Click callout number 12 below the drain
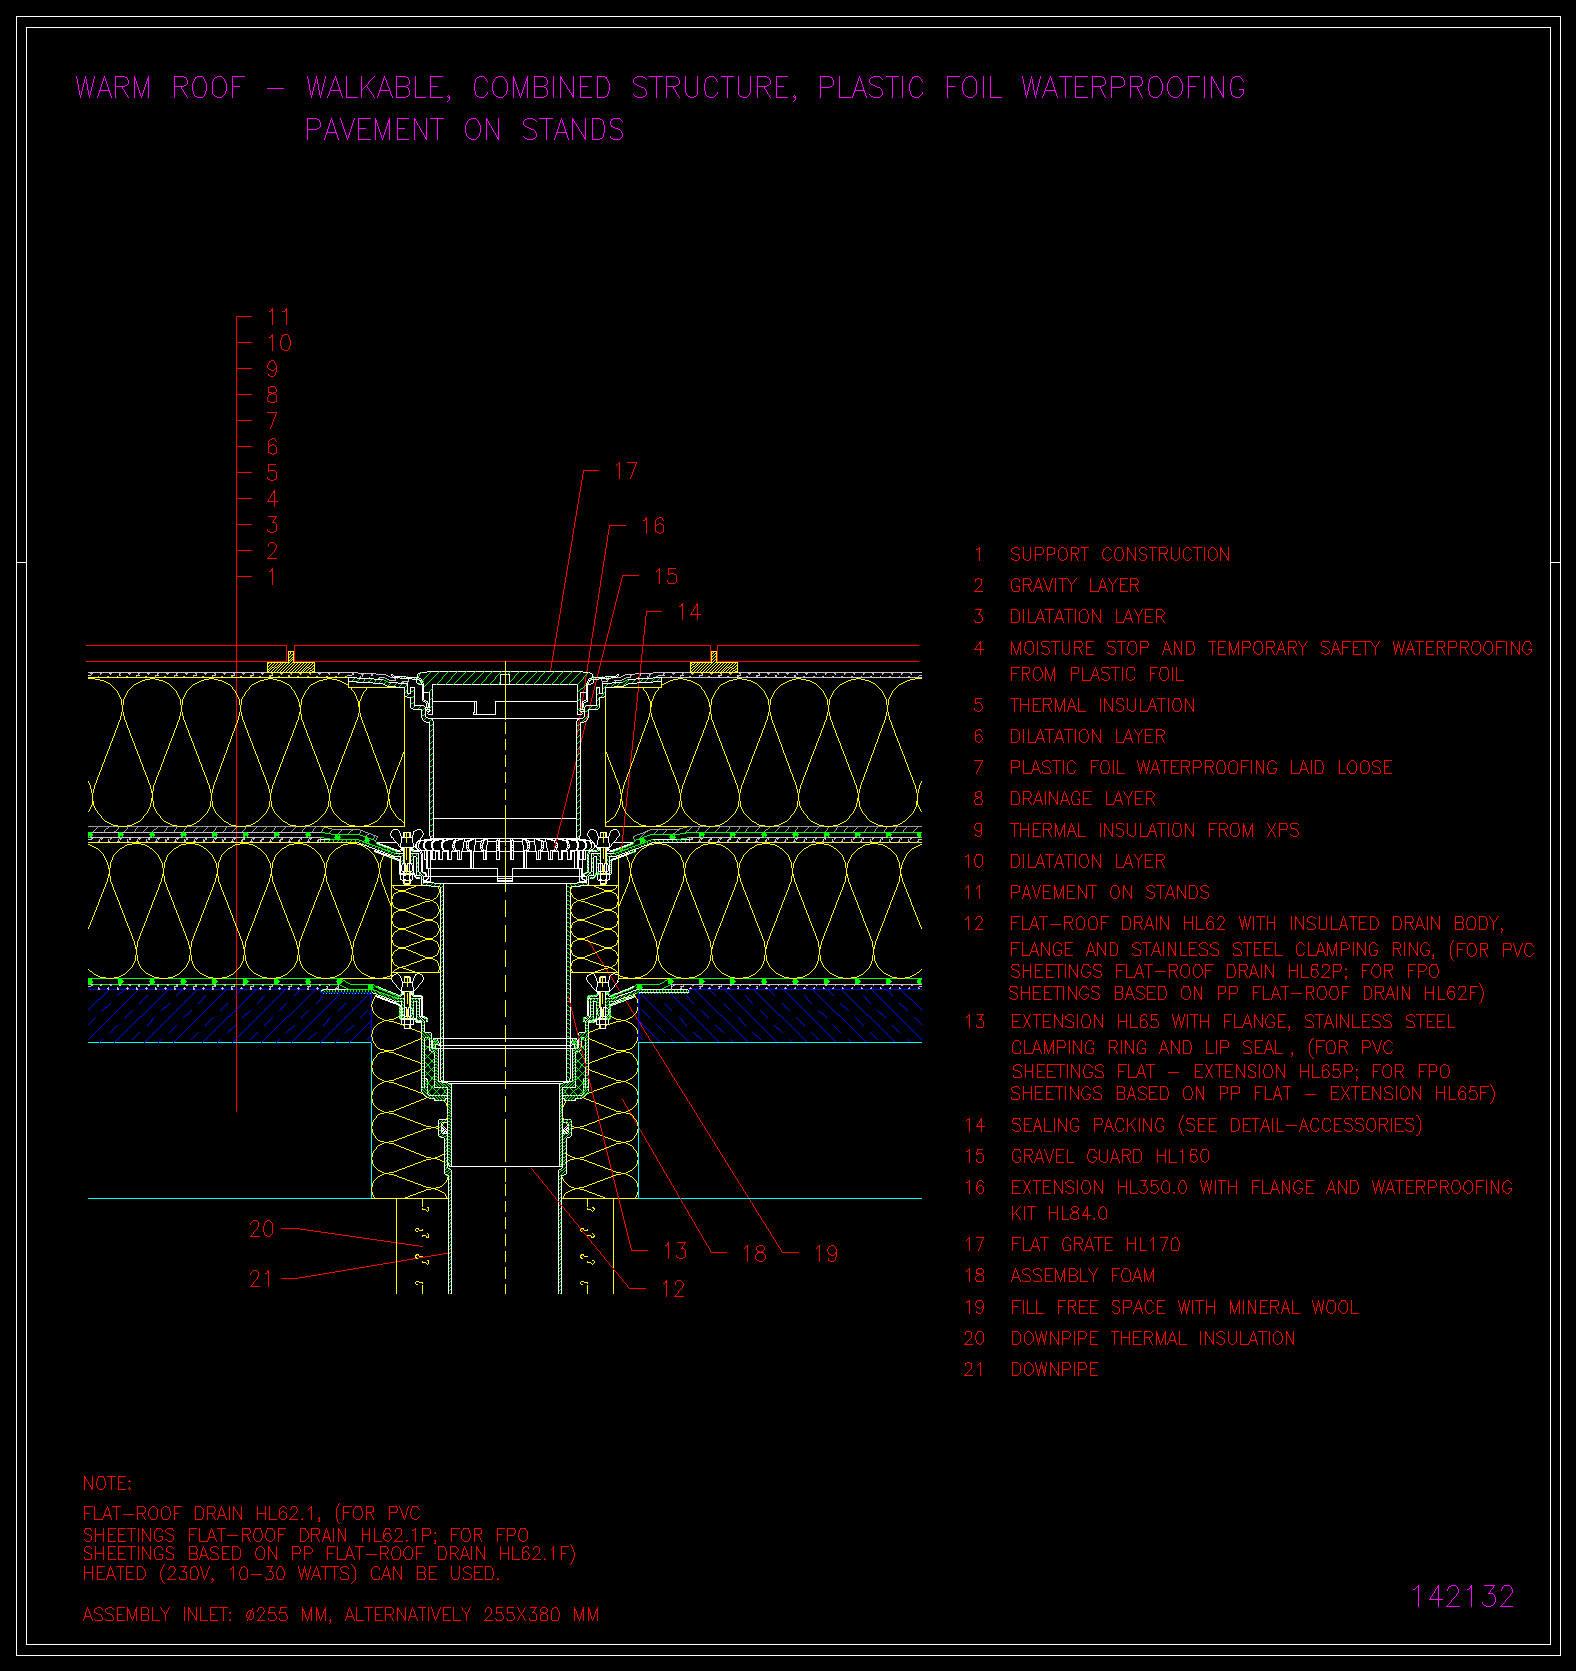 coord(673,1290)
